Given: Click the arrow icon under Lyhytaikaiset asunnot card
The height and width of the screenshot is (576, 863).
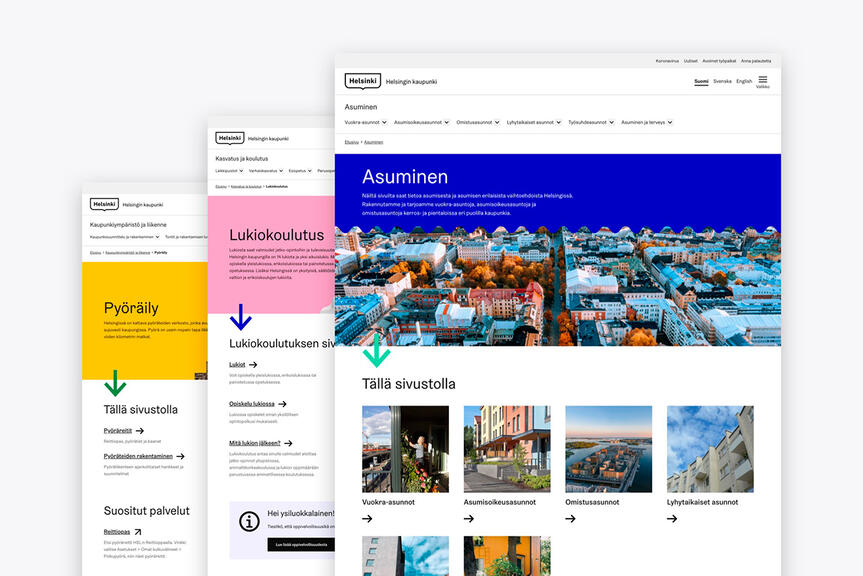Looking at the screenshot, I should (x=672, y=519).
